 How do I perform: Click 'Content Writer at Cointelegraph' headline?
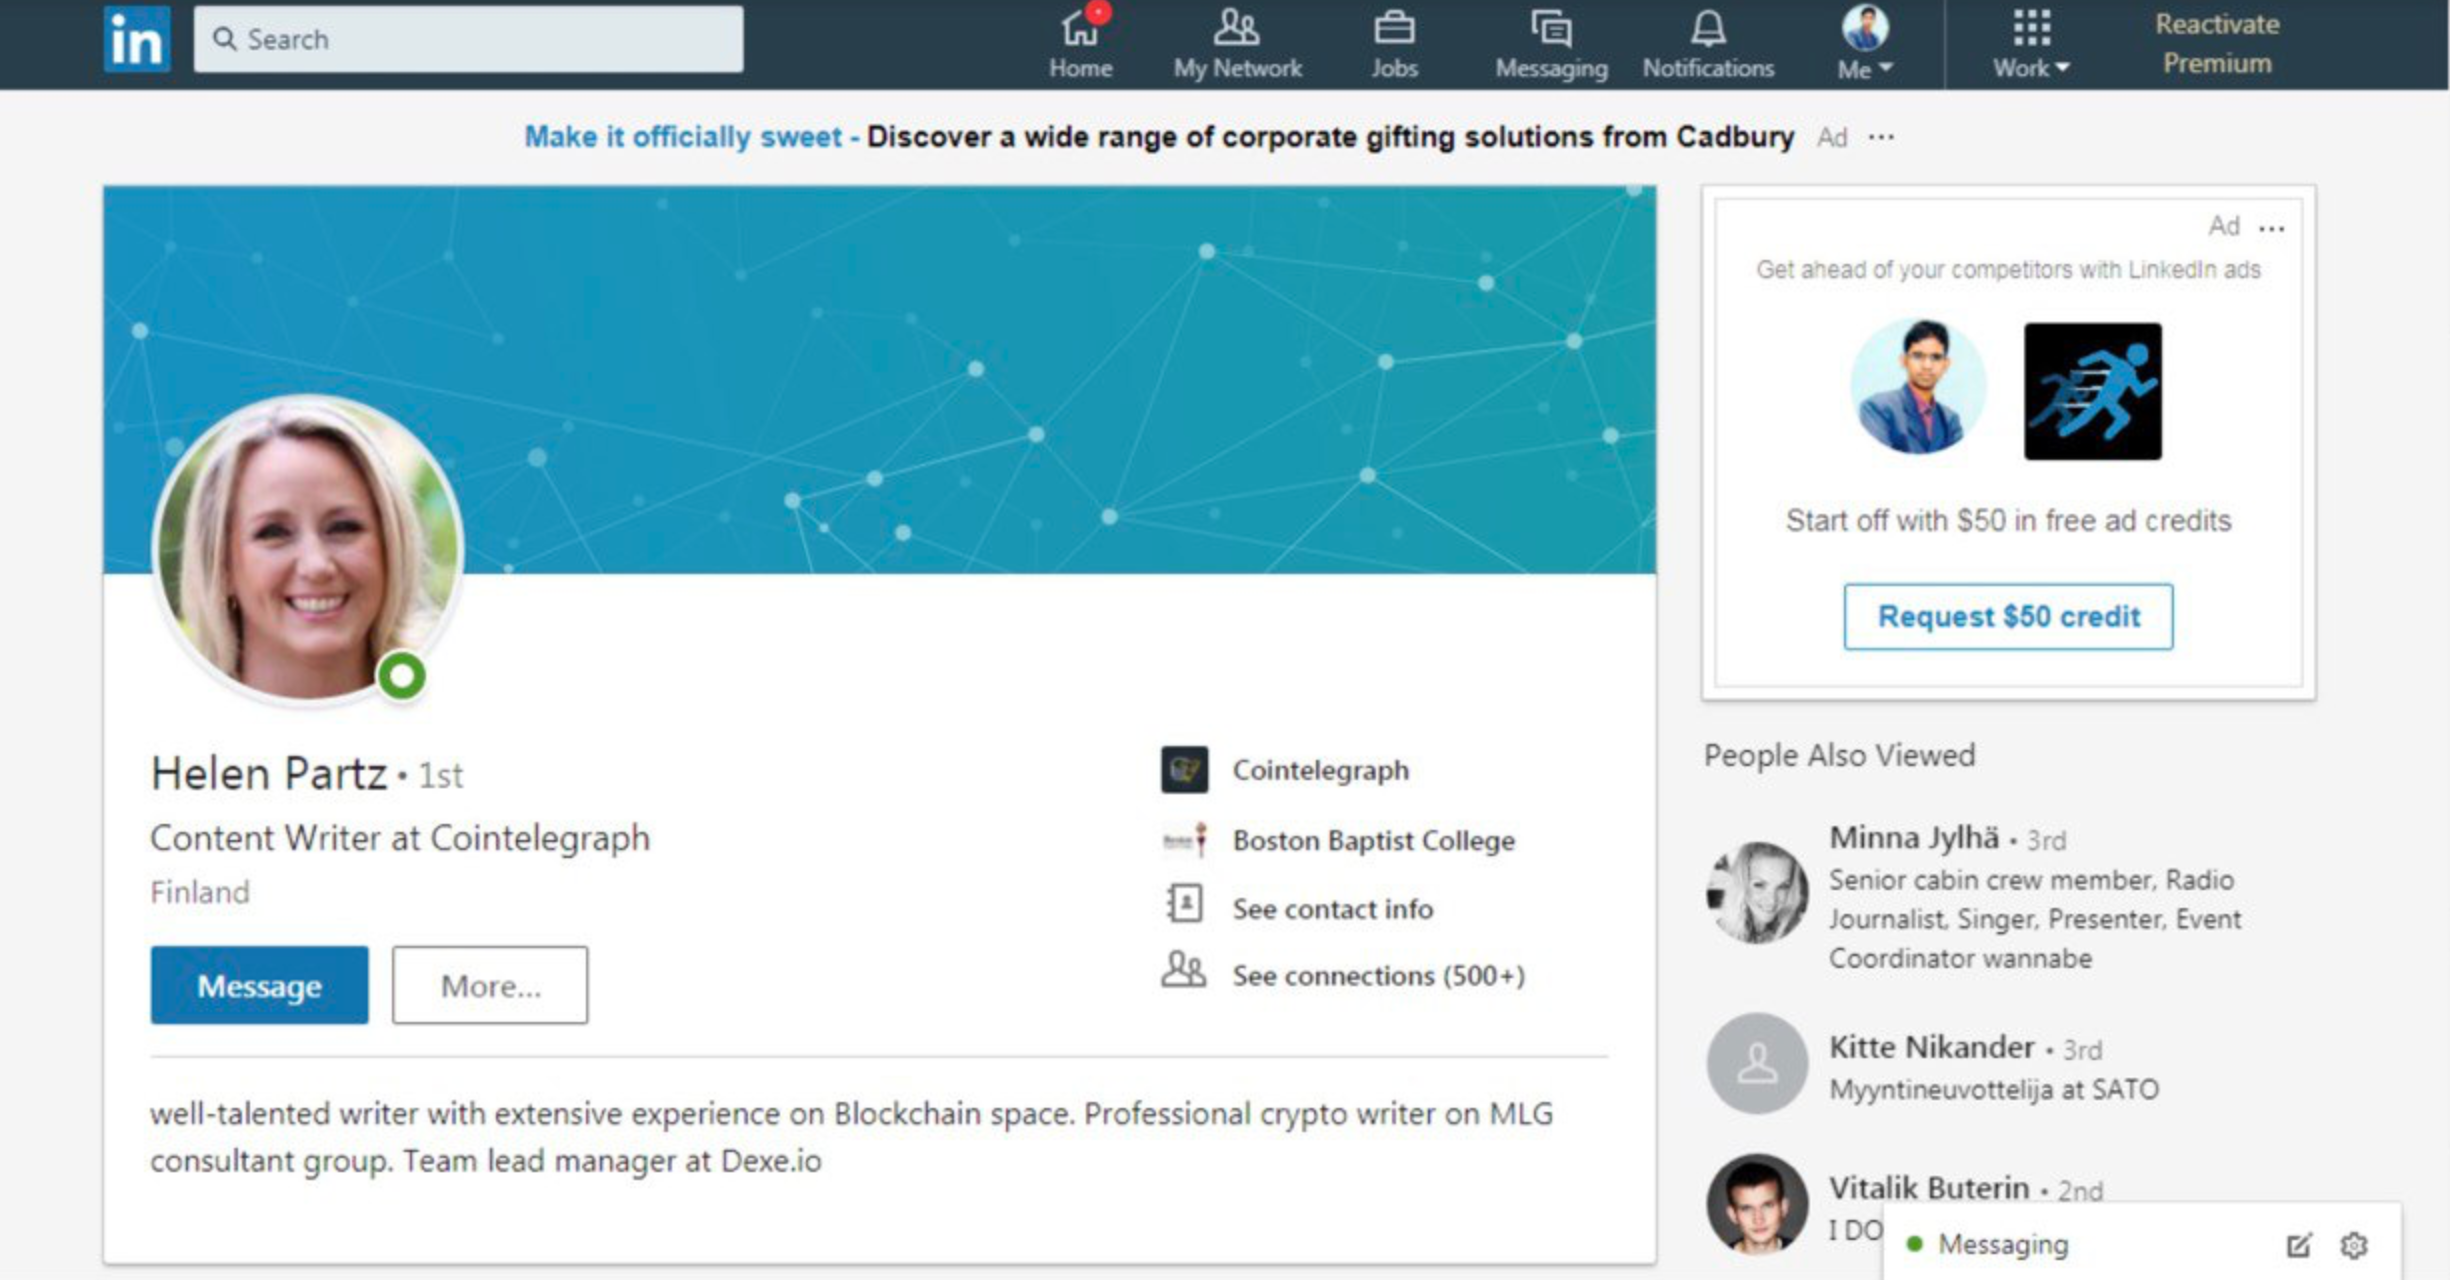click(x=400, y=838)
